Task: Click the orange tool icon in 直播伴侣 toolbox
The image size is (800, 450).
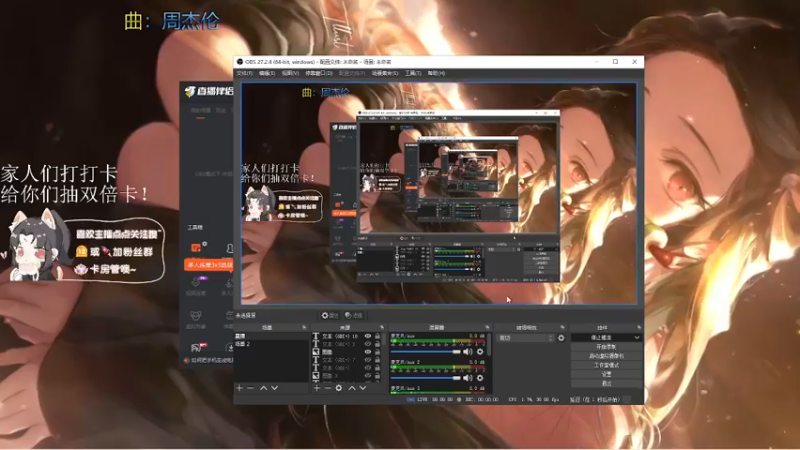Action: point(196,247)
